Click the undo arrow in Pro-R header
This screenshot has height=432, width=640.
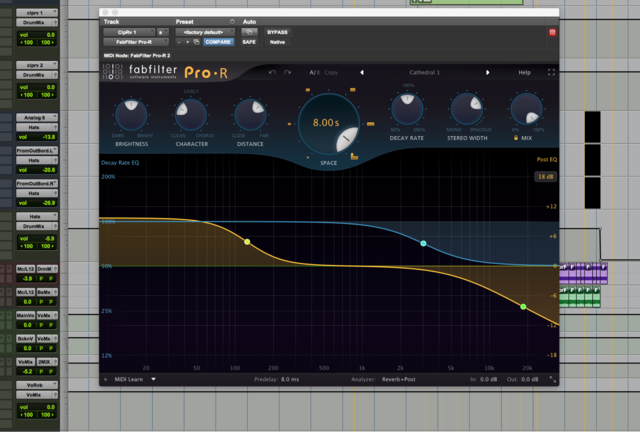coord(272,72)
